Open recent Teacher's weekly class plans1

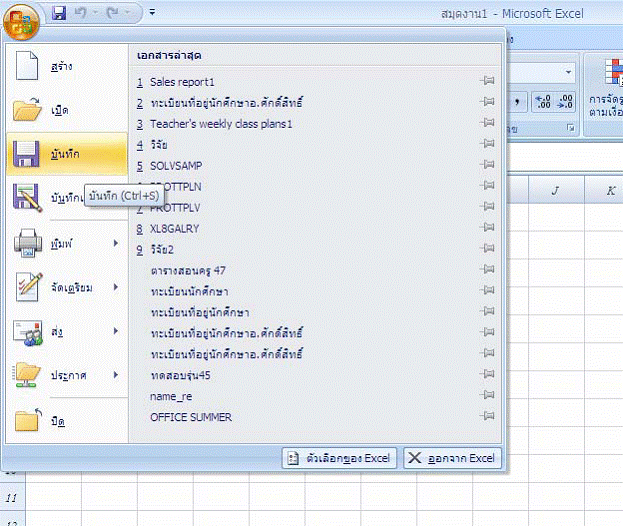pos(315,124)
